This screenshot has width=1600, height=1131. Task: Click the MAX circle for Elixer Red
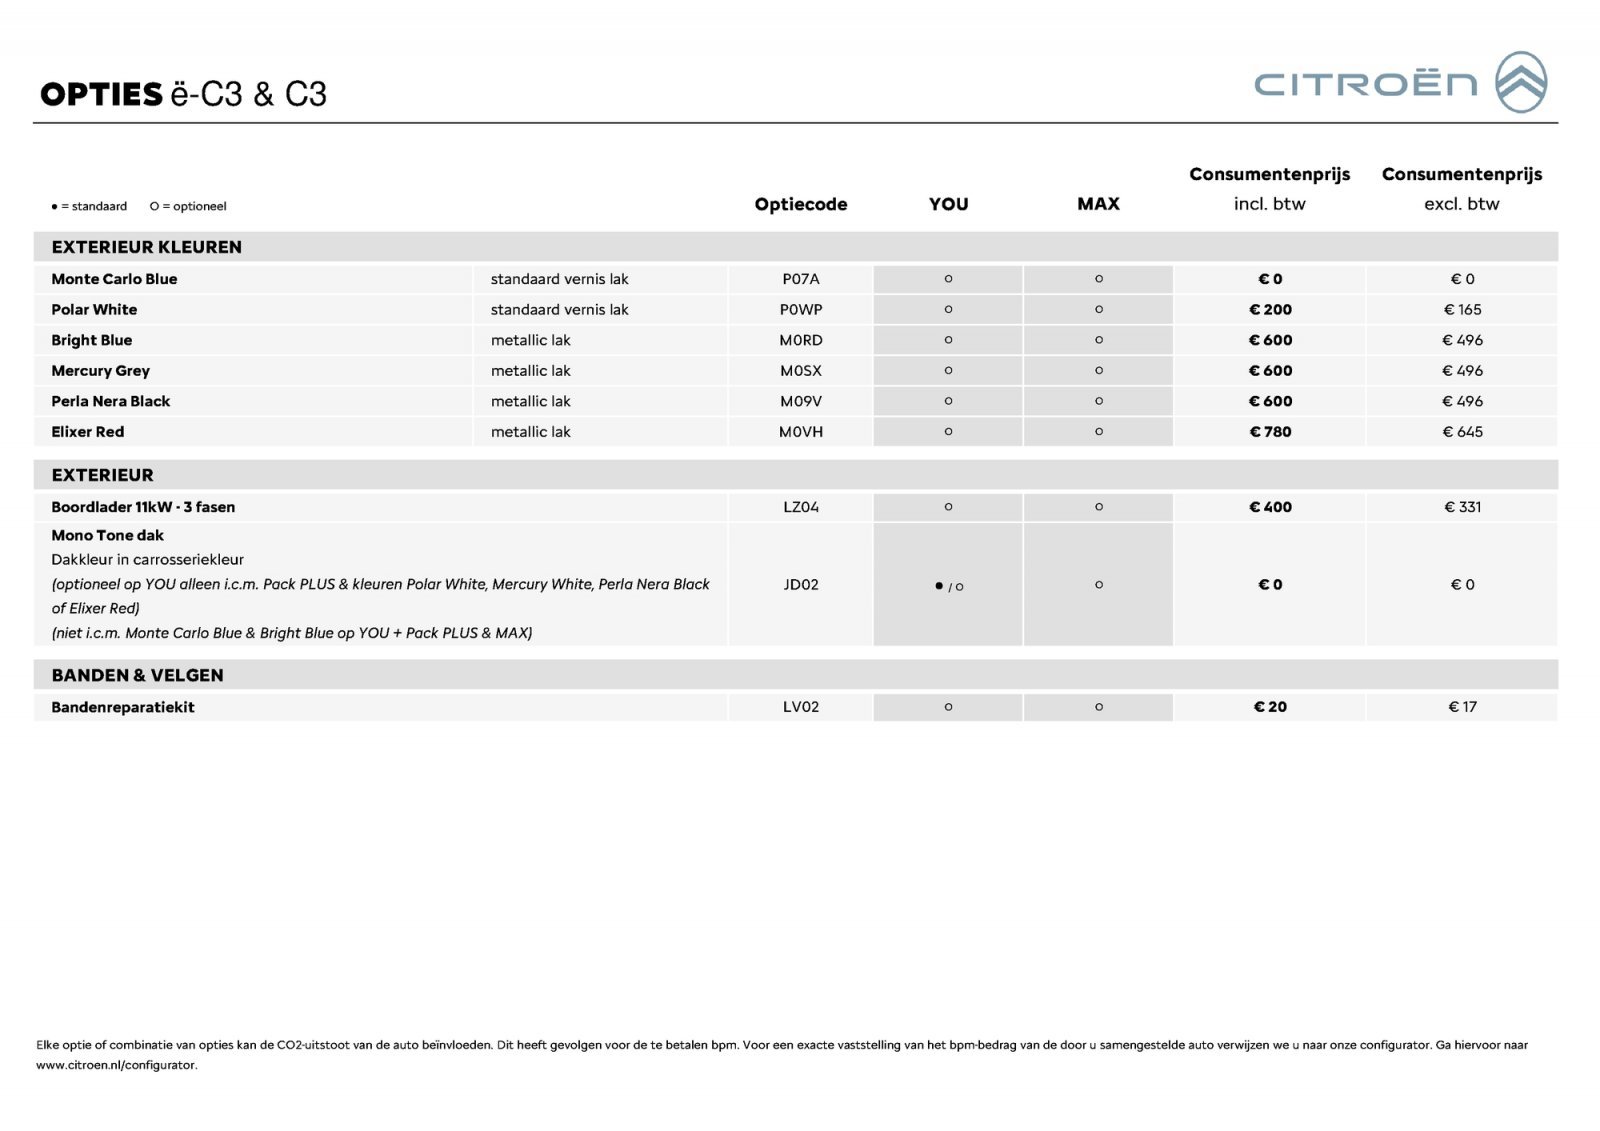point(1098,432)
